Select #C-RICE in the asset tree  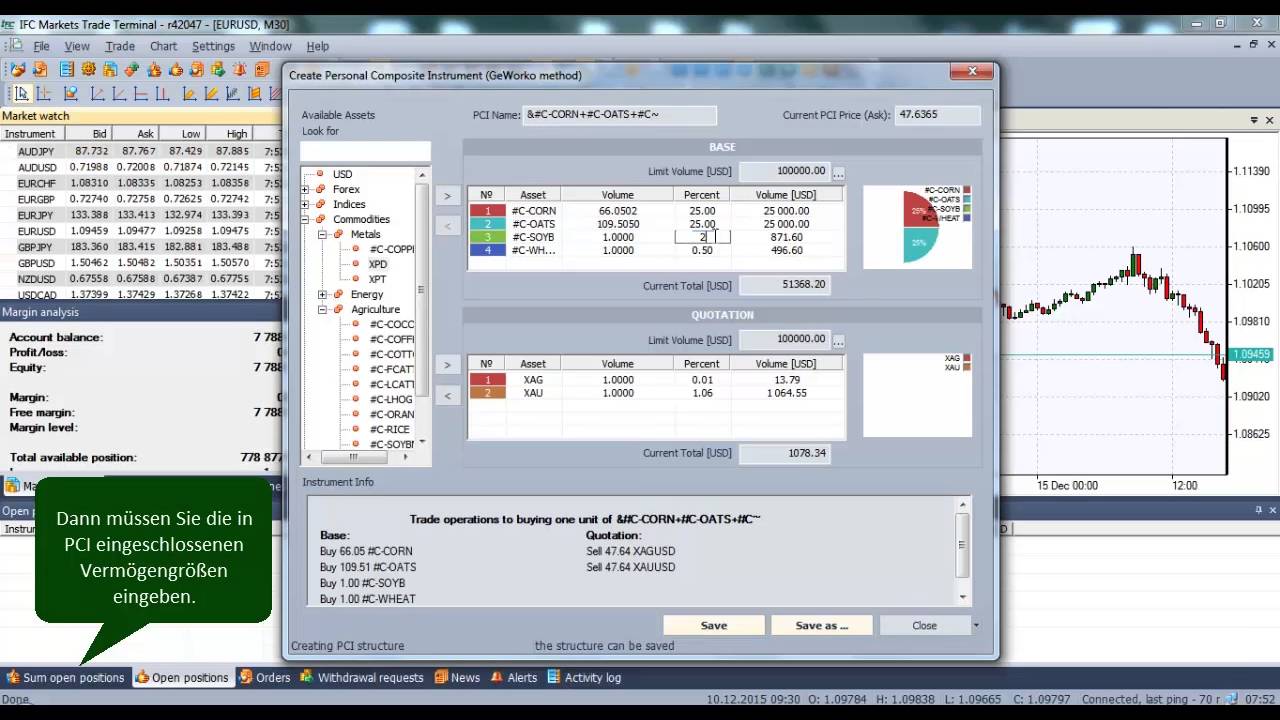pos(389,429)
